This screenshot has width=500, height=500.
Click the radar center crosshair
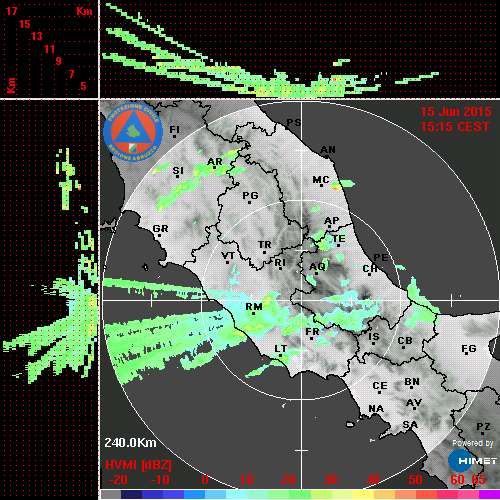(302, 300)
